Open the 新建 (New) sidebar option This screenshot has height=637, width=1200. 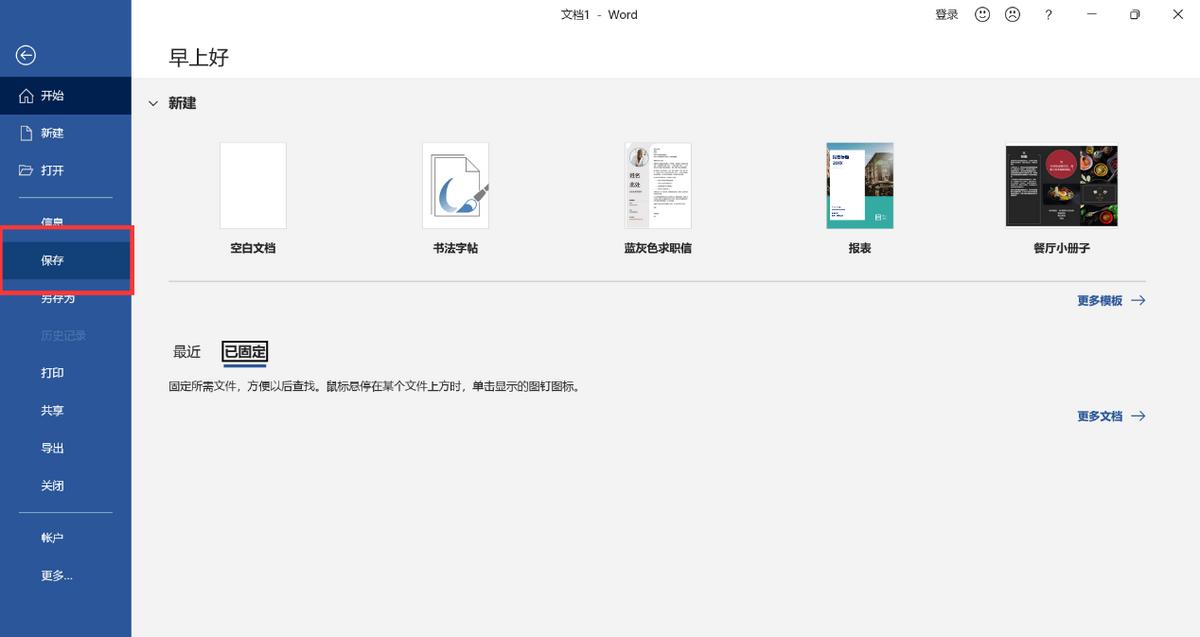coord(52,132)
